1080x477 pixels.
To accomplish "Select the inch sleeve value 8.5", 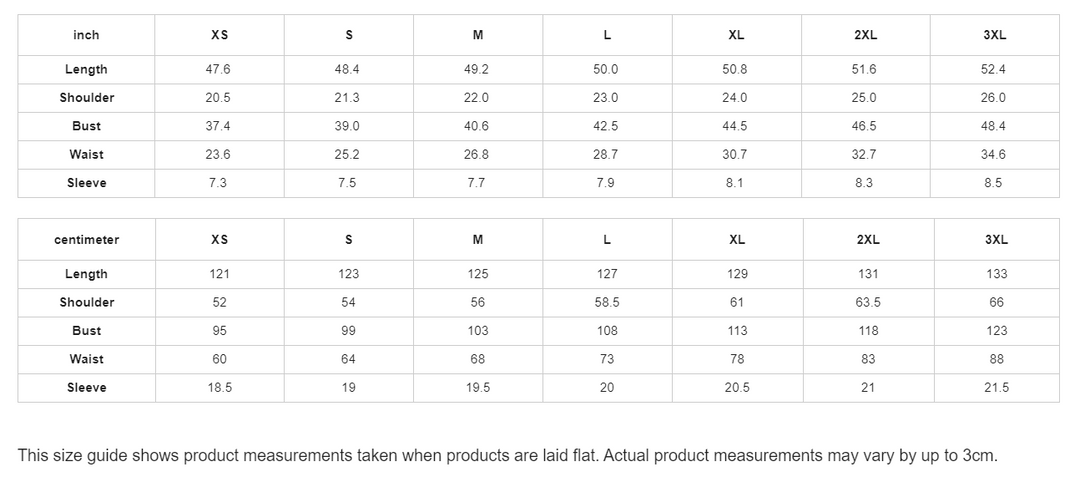I will (994, 183).
